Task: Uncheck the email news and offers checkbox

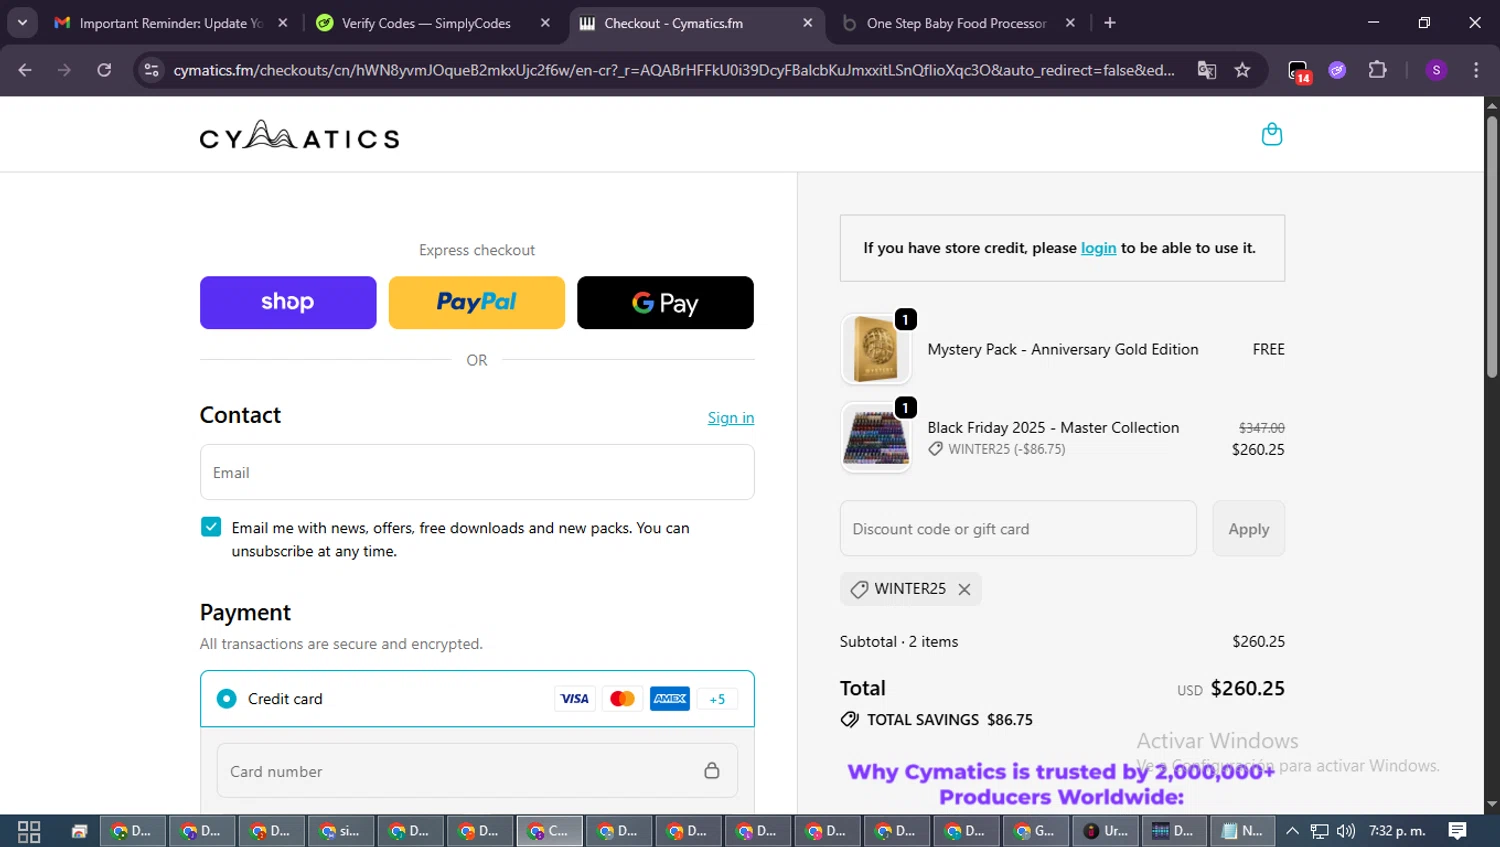Action: tap(211, 527)
